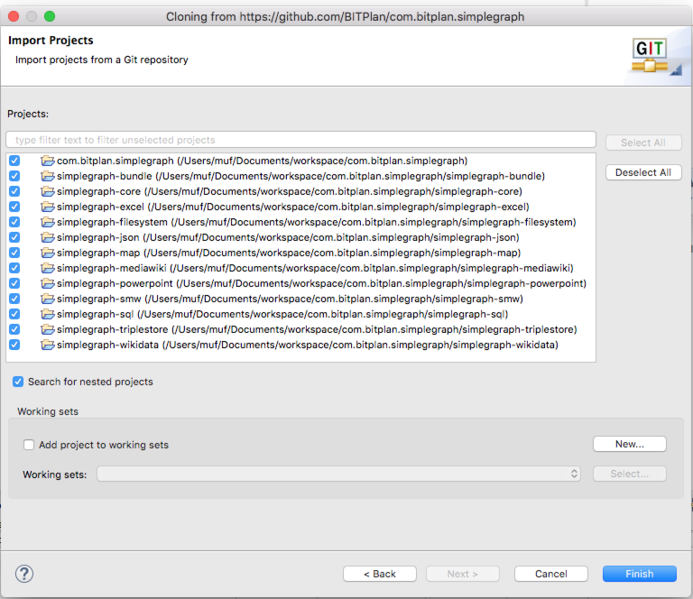Enable Add project to working sets
Viewport: 693px width, 599px height.
click(29, 445)
